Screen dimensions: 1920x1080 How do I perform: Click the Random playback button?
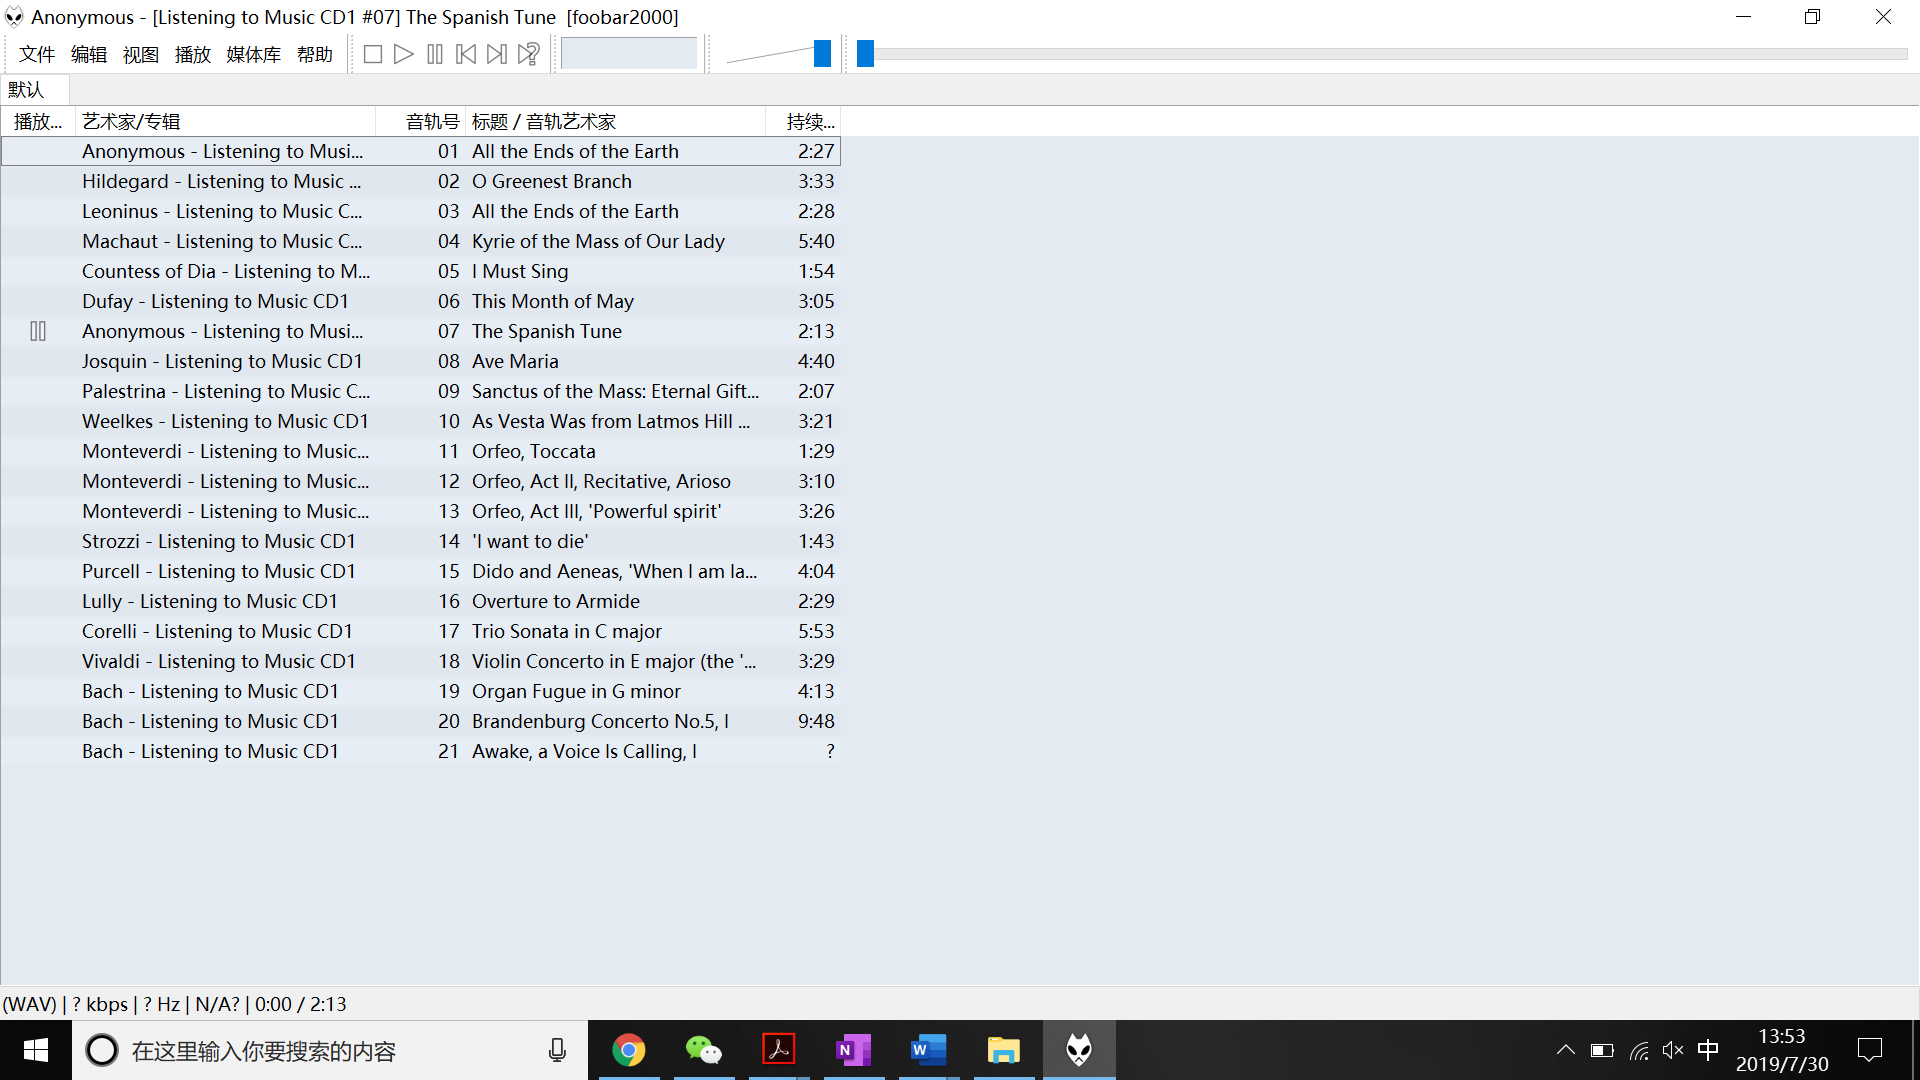[529, 54]
